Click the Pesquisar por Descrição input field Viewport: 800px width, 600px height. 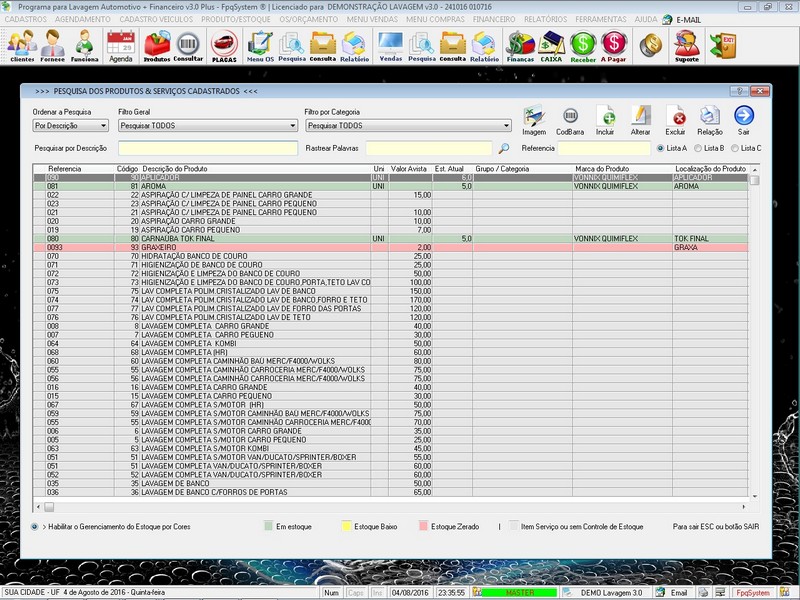(208, 148)
